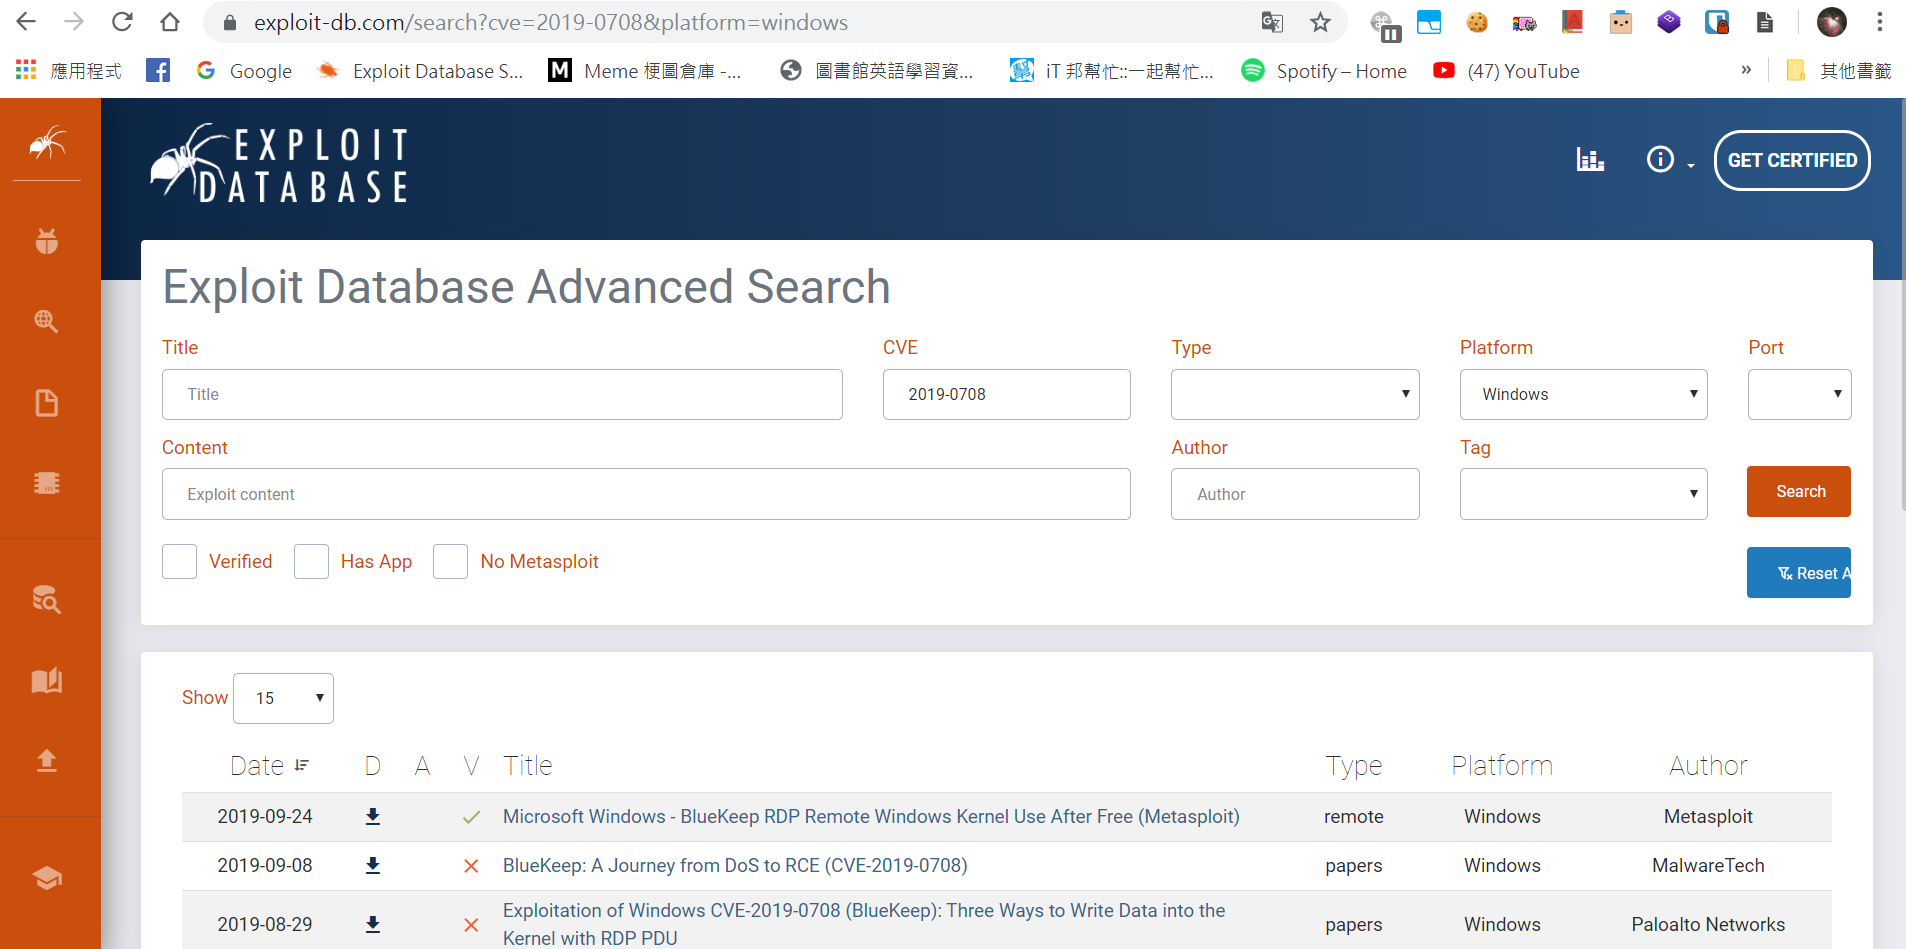Download the 2019-09-08 BlueKeep paper
Screen dimensions: 1906x949
(x=373, y=866)
